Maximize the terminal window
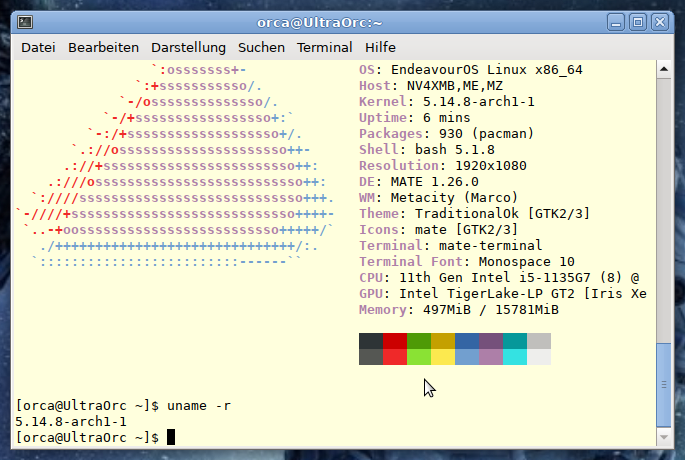 (638, 22)
